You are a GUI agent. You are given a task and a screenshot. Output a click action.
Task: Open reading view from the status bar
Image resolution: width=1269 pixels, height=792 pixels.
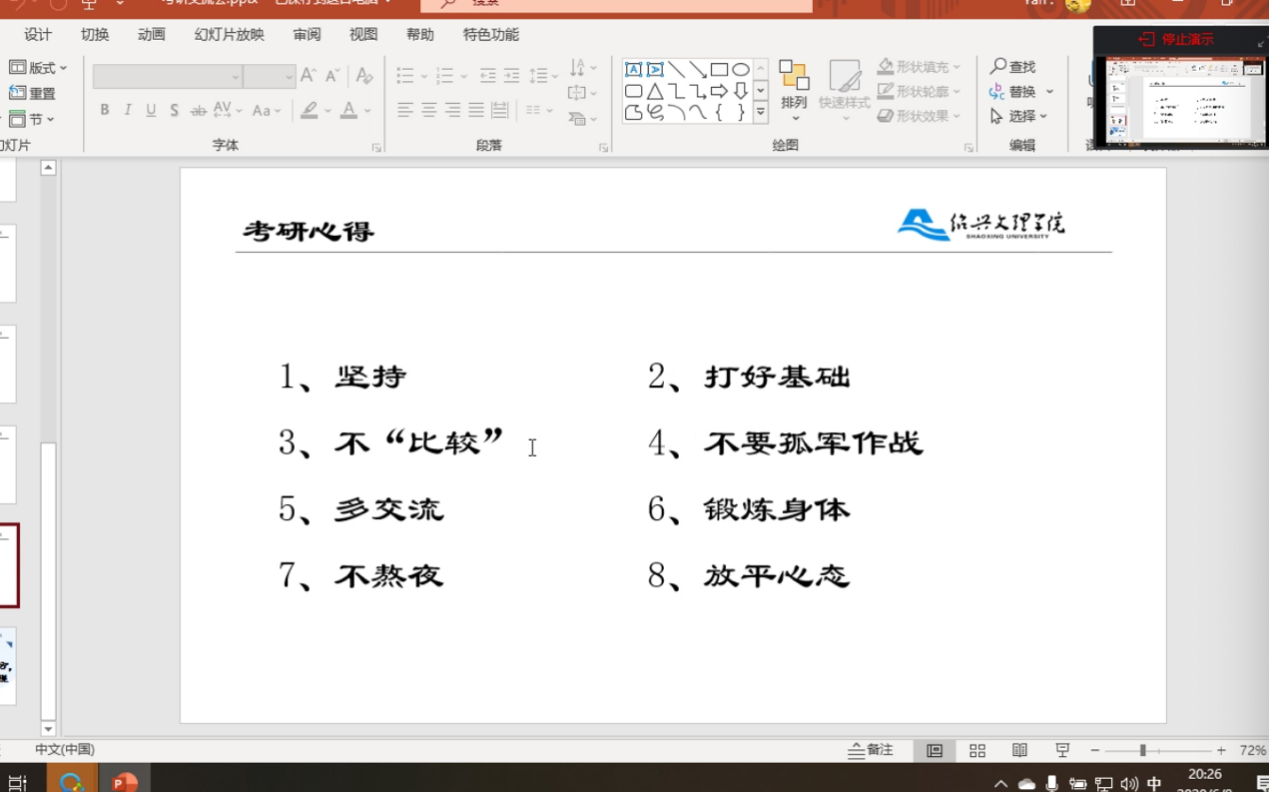tap(1020, 750)
